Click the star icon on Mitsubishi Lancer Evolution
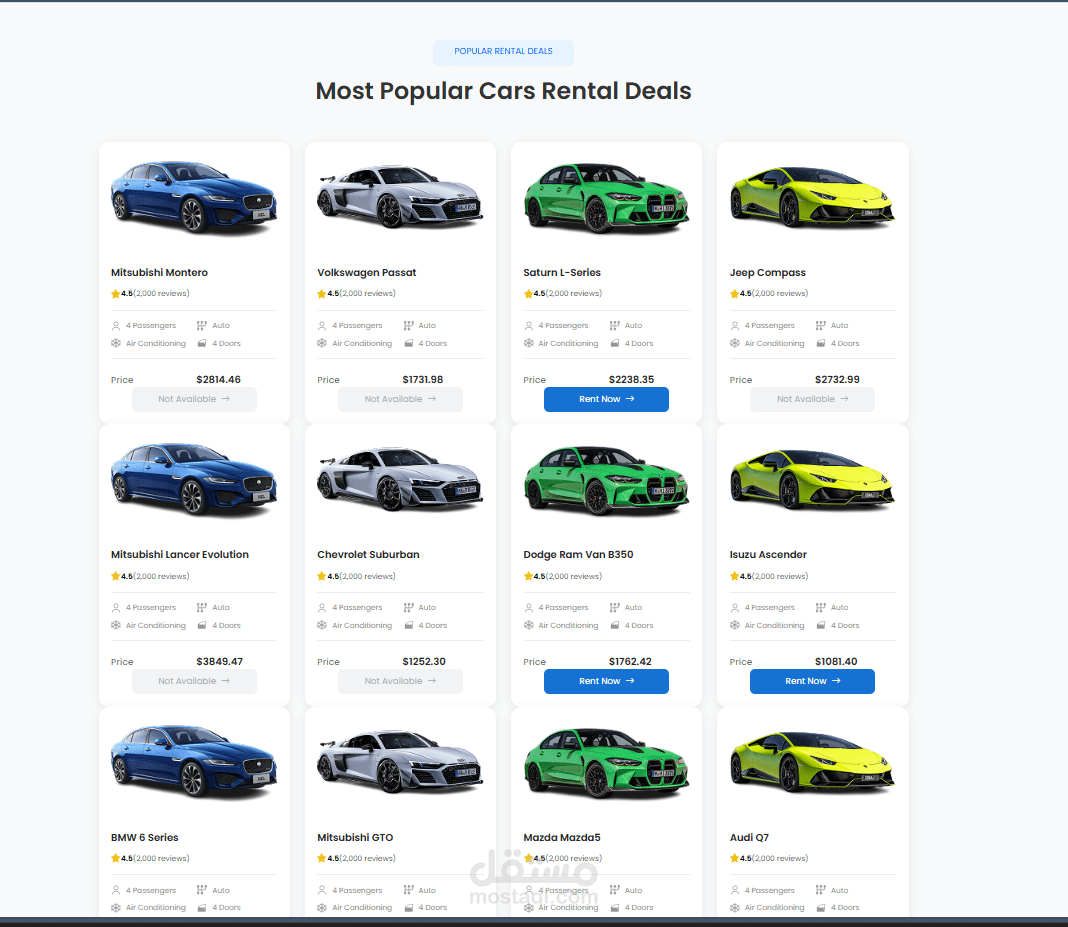This screenshot has width=1068, height=927. pyautogui.click(x=115, y=576)
